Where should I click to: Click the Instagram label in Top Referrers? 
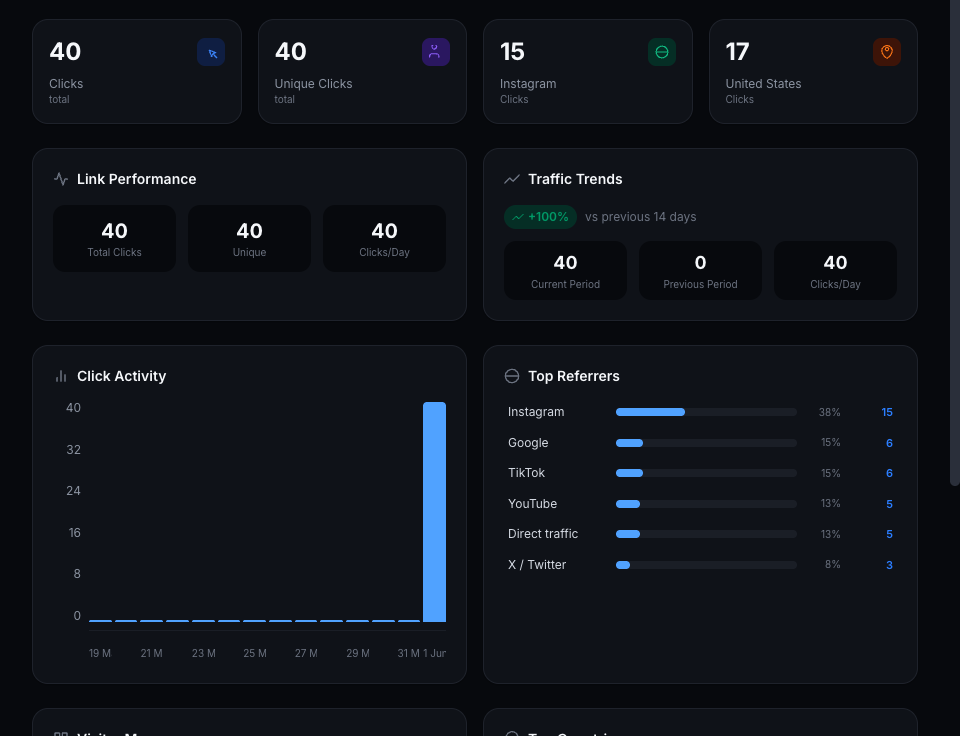[536, 412]
